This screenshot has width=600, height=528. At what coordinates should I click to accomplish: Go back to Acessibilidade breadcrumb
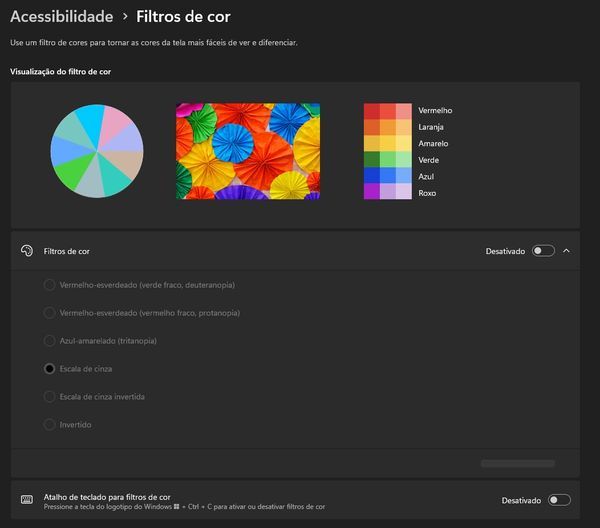tap(60, 17)
